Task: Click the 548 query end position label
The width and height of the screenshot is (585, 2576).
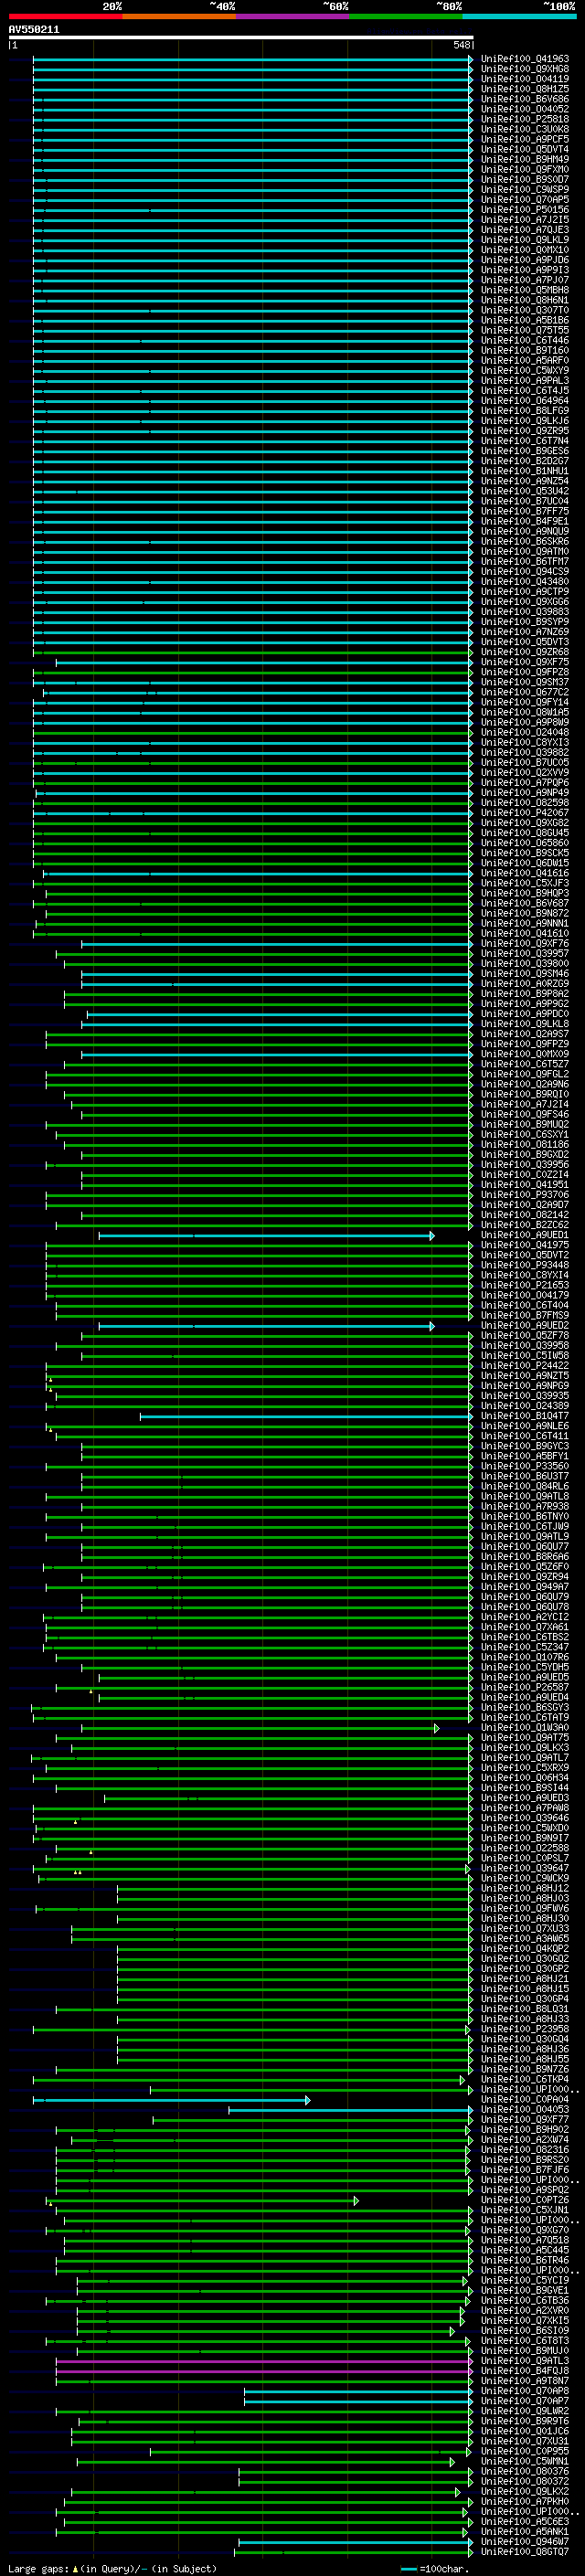Action: click(x=461, y=45)
